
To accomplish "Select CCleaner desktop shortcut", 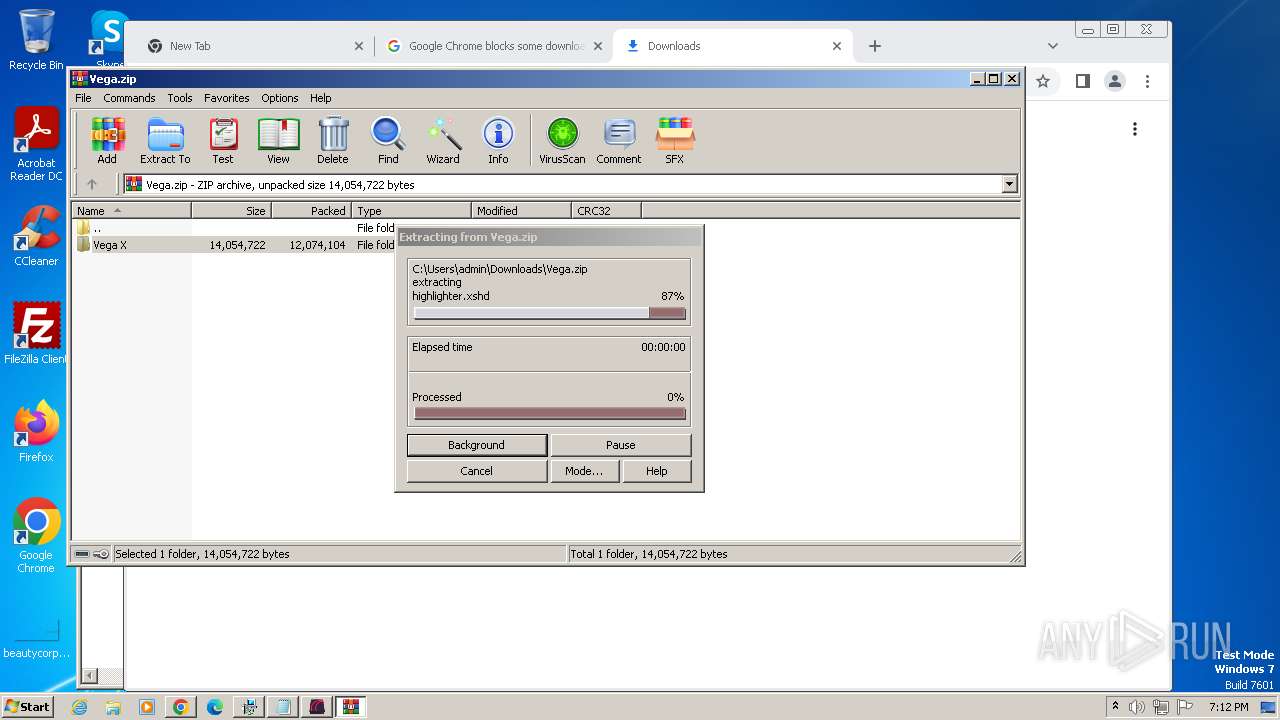I will pyautogui.click(x=36, y=236).
